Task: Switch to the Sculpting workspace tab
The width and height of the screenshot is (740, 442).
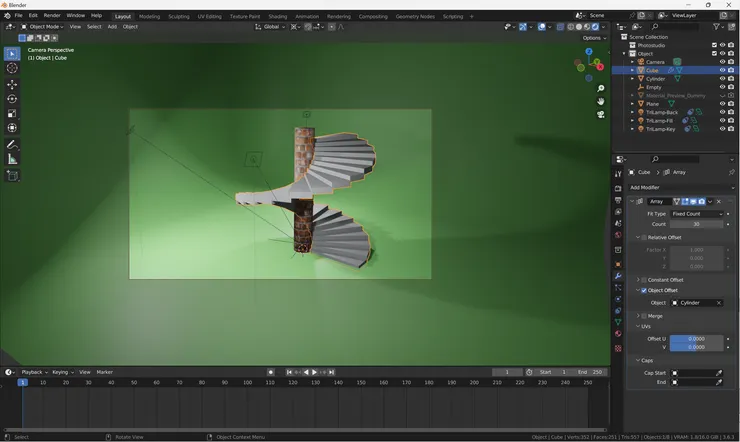Action: tap(178, 16)
